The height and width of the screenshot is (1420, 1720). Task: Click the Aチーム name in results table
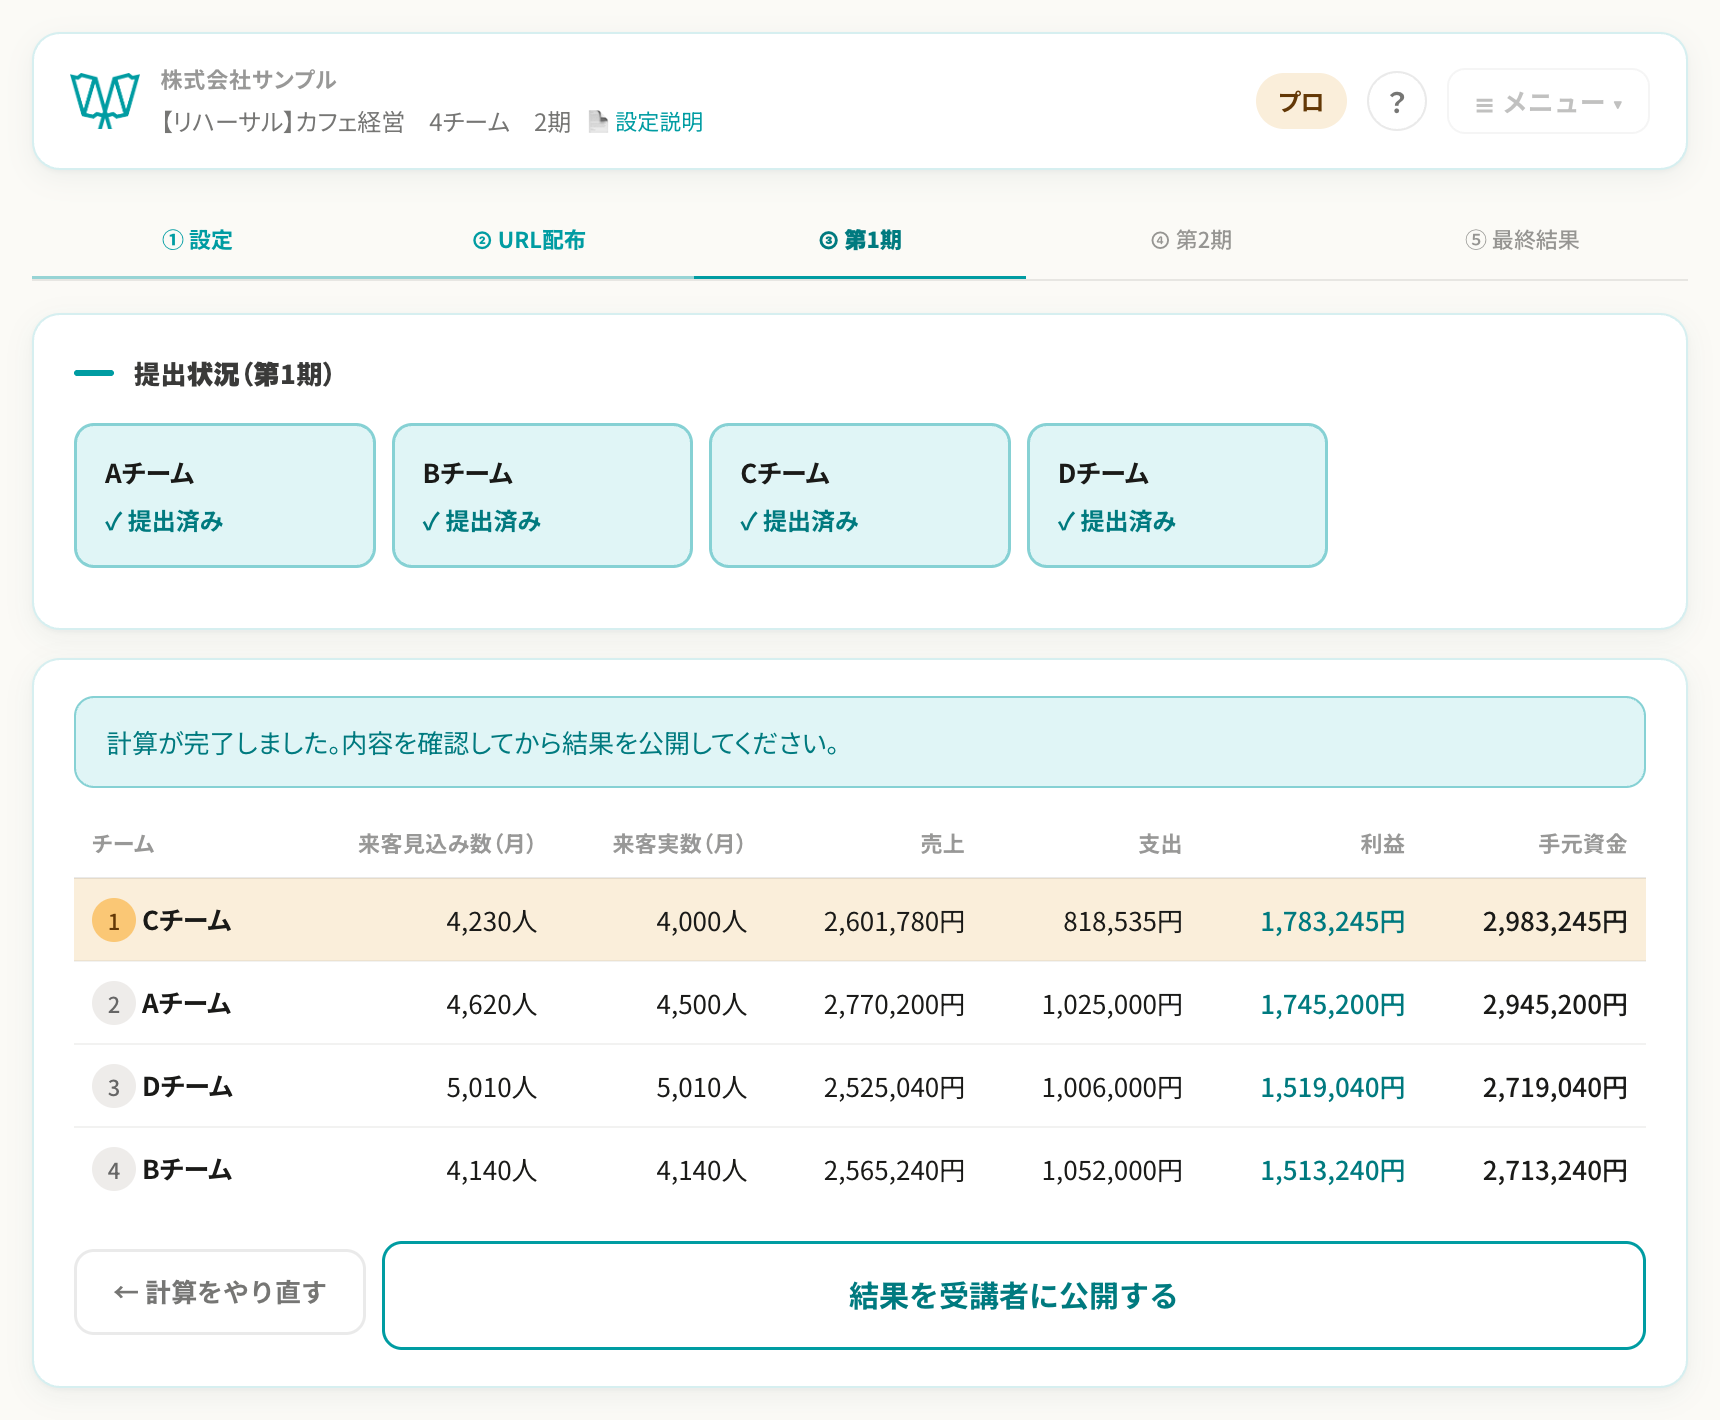187,1004
